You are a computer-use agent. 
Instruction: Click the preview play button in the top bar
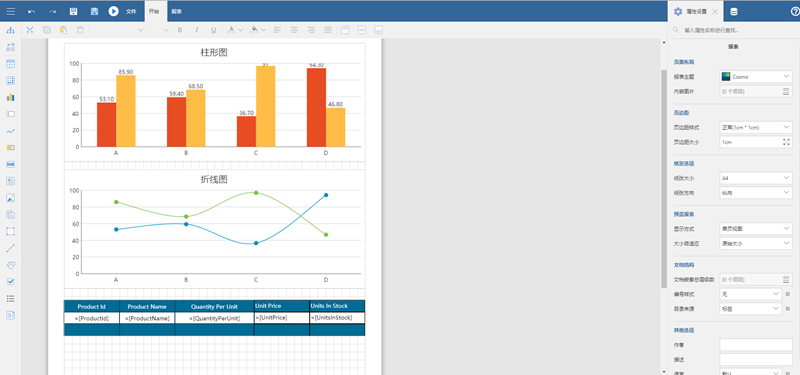(x=113, y=11)
